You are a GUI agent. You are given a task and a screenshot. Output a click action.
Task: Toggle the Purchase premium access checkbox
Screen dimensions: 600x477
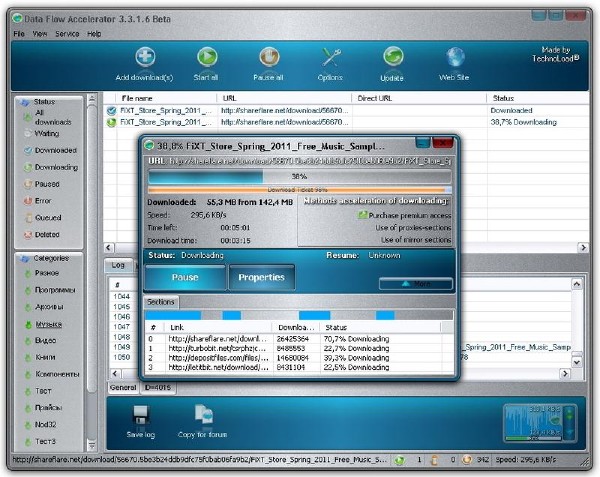pyautogui.click(x=363, y=215)
